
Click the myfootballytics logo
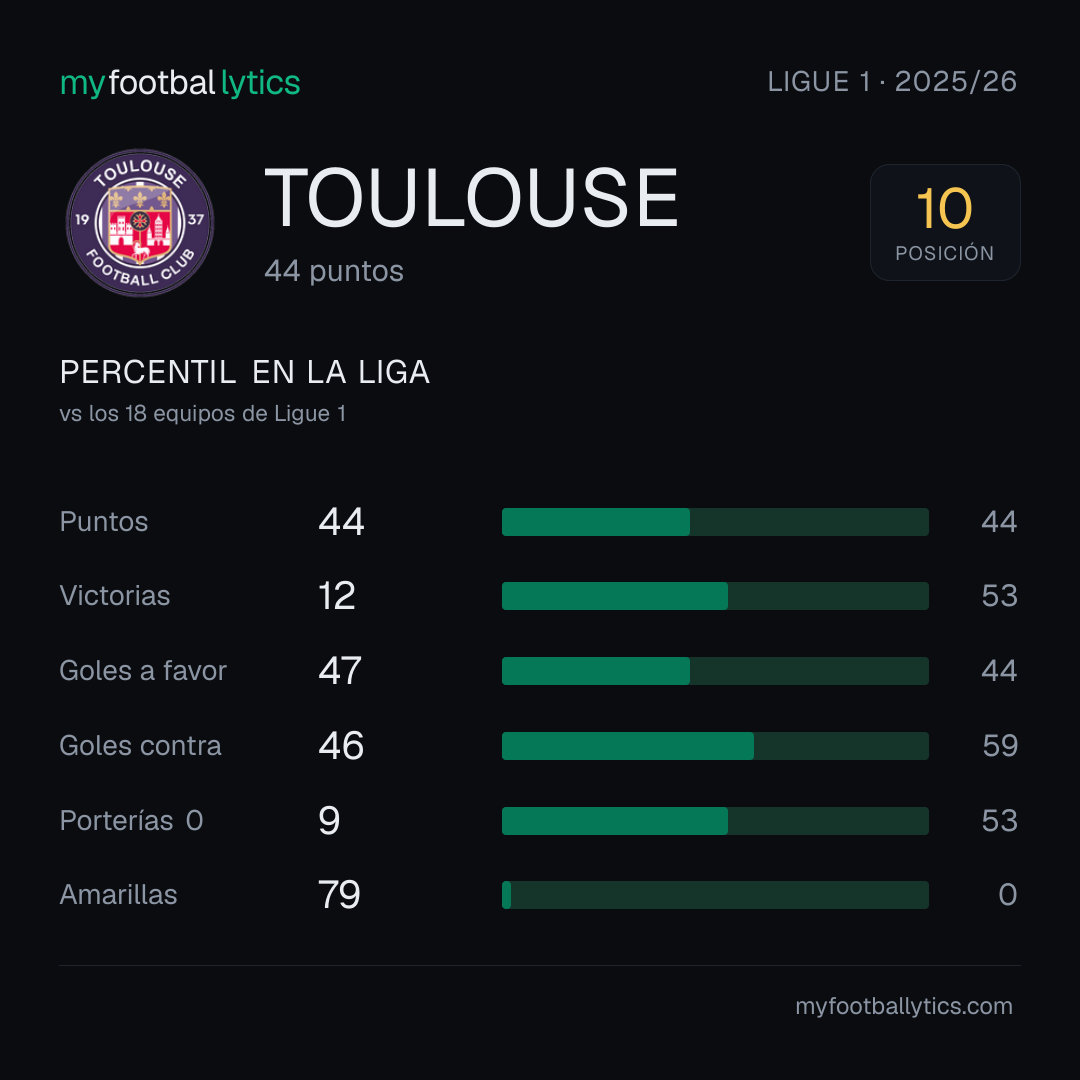tap(180, 83)
